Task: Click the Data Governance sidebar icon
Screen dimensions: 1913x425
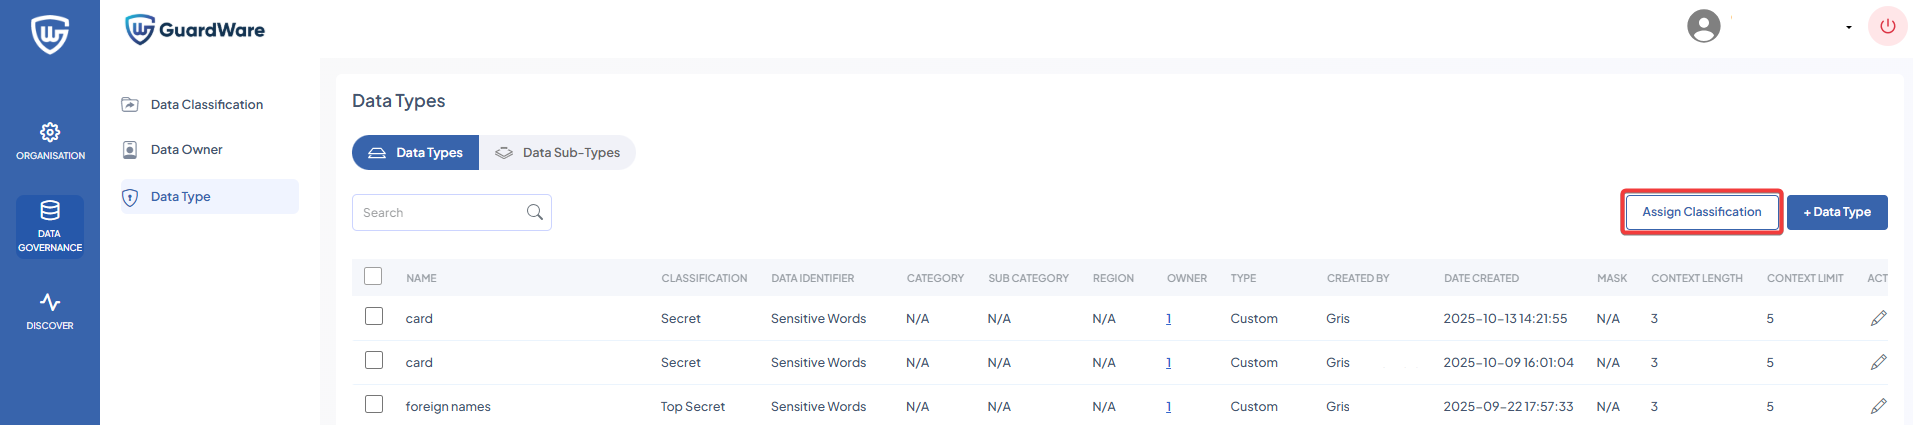Action: pos(50,226)
